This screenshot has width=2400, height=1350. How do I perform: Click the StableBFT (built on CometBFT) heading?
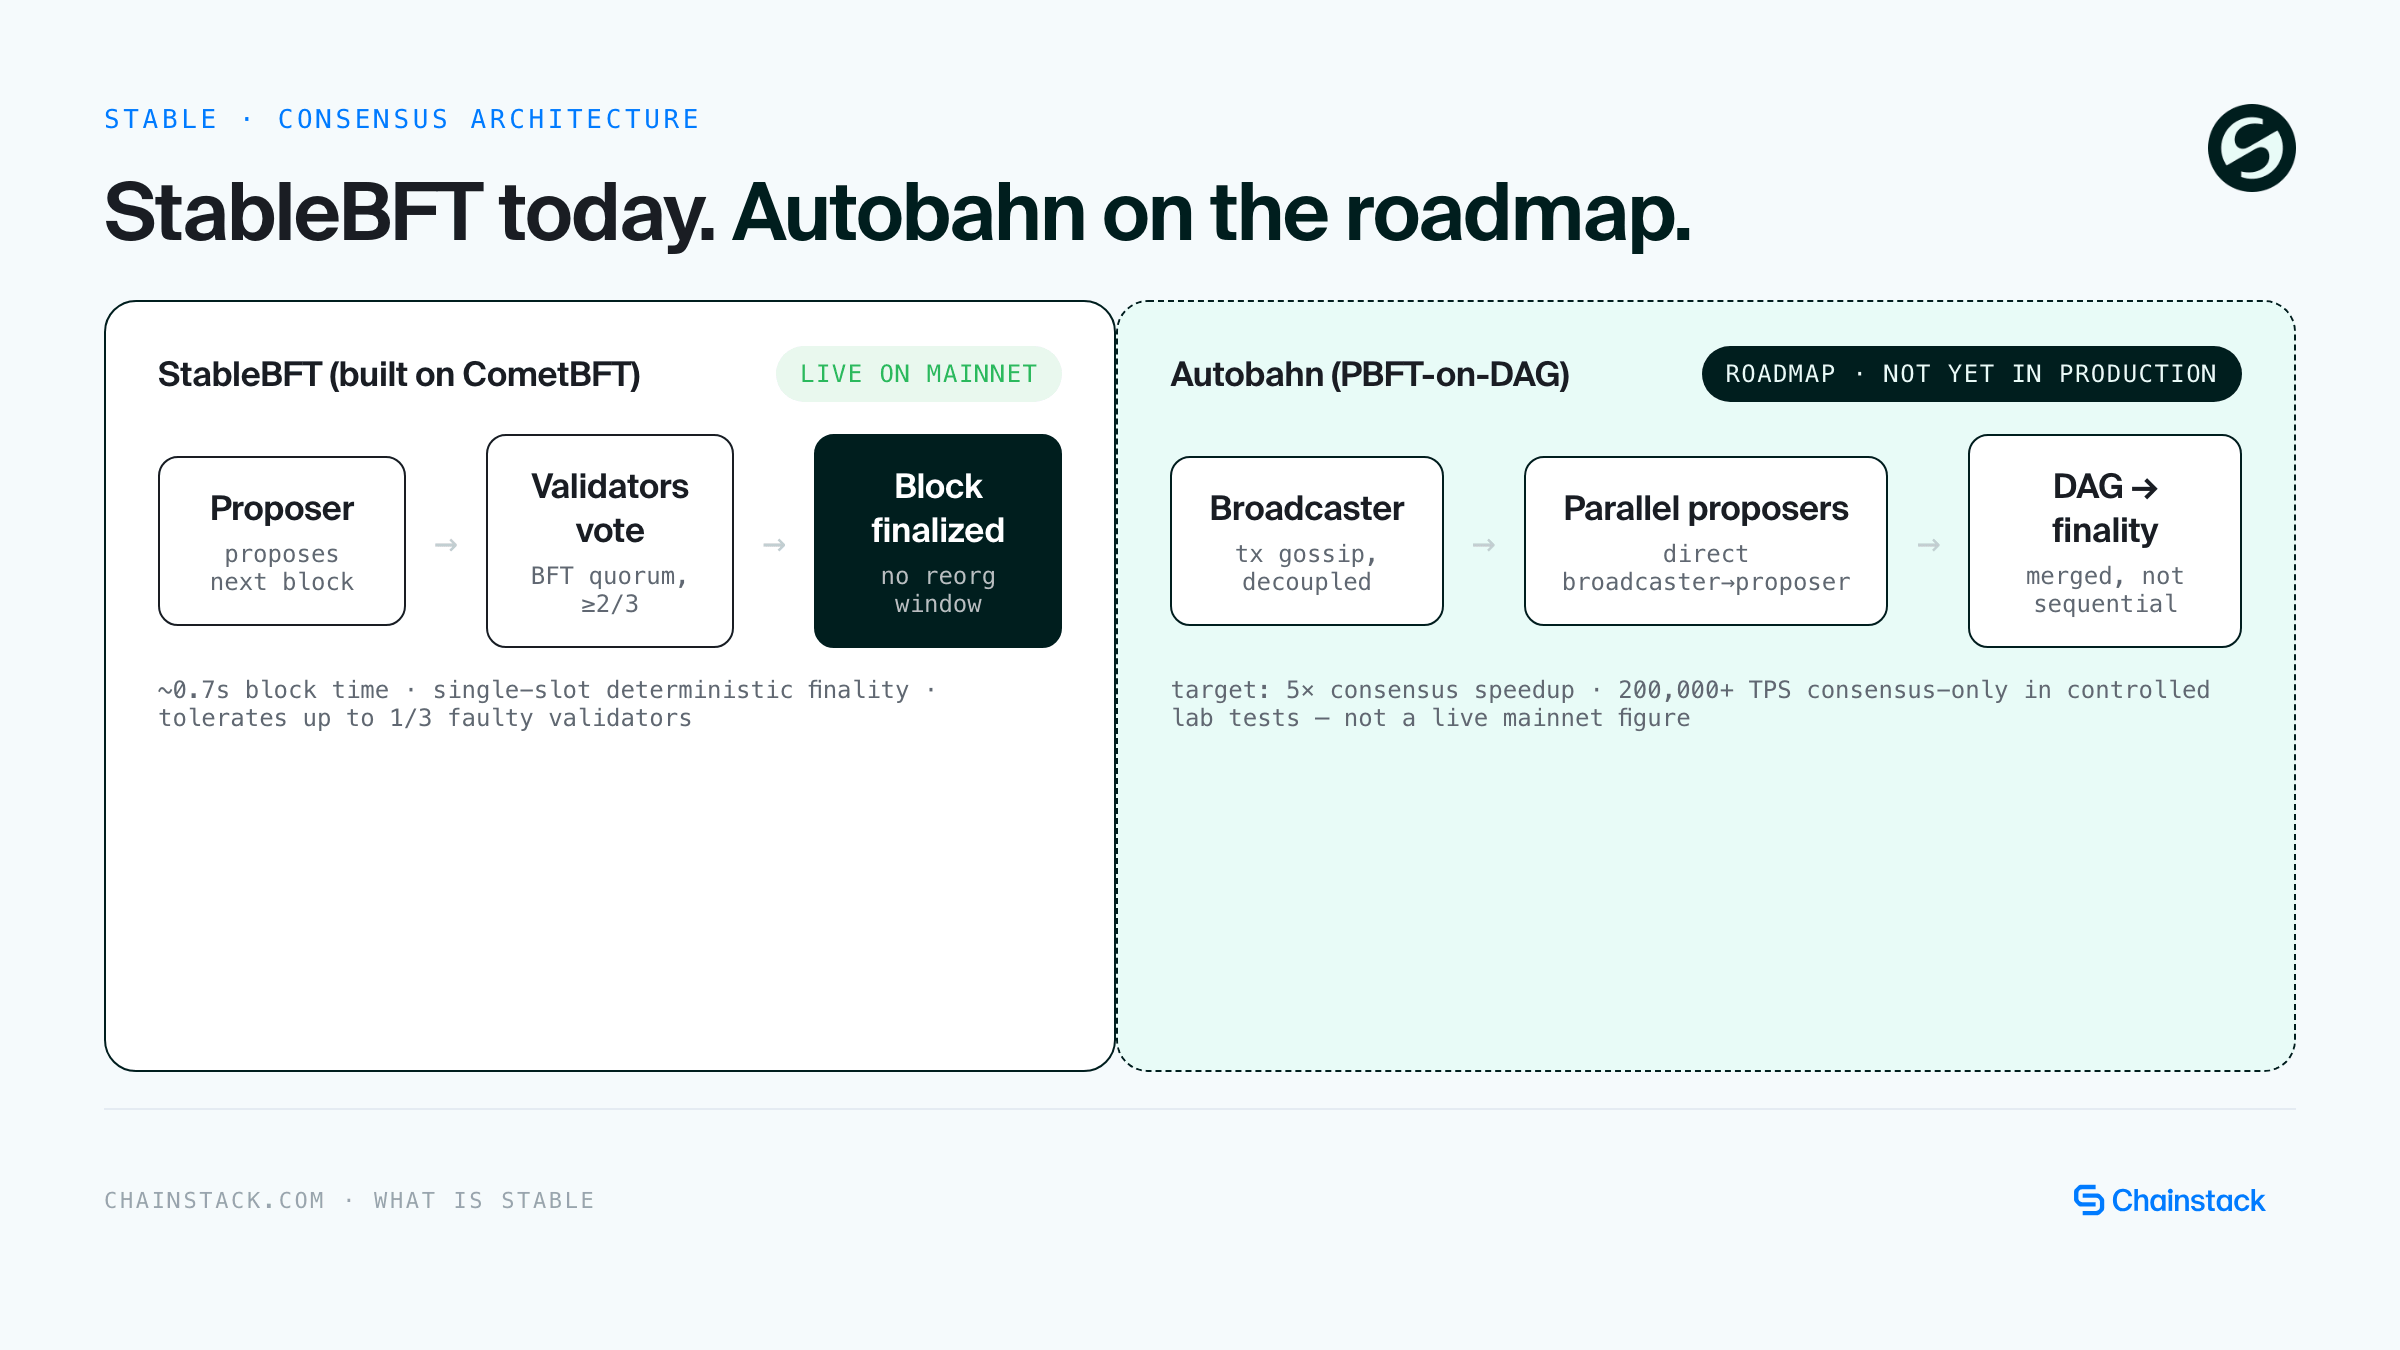click(x=399, y=374)
